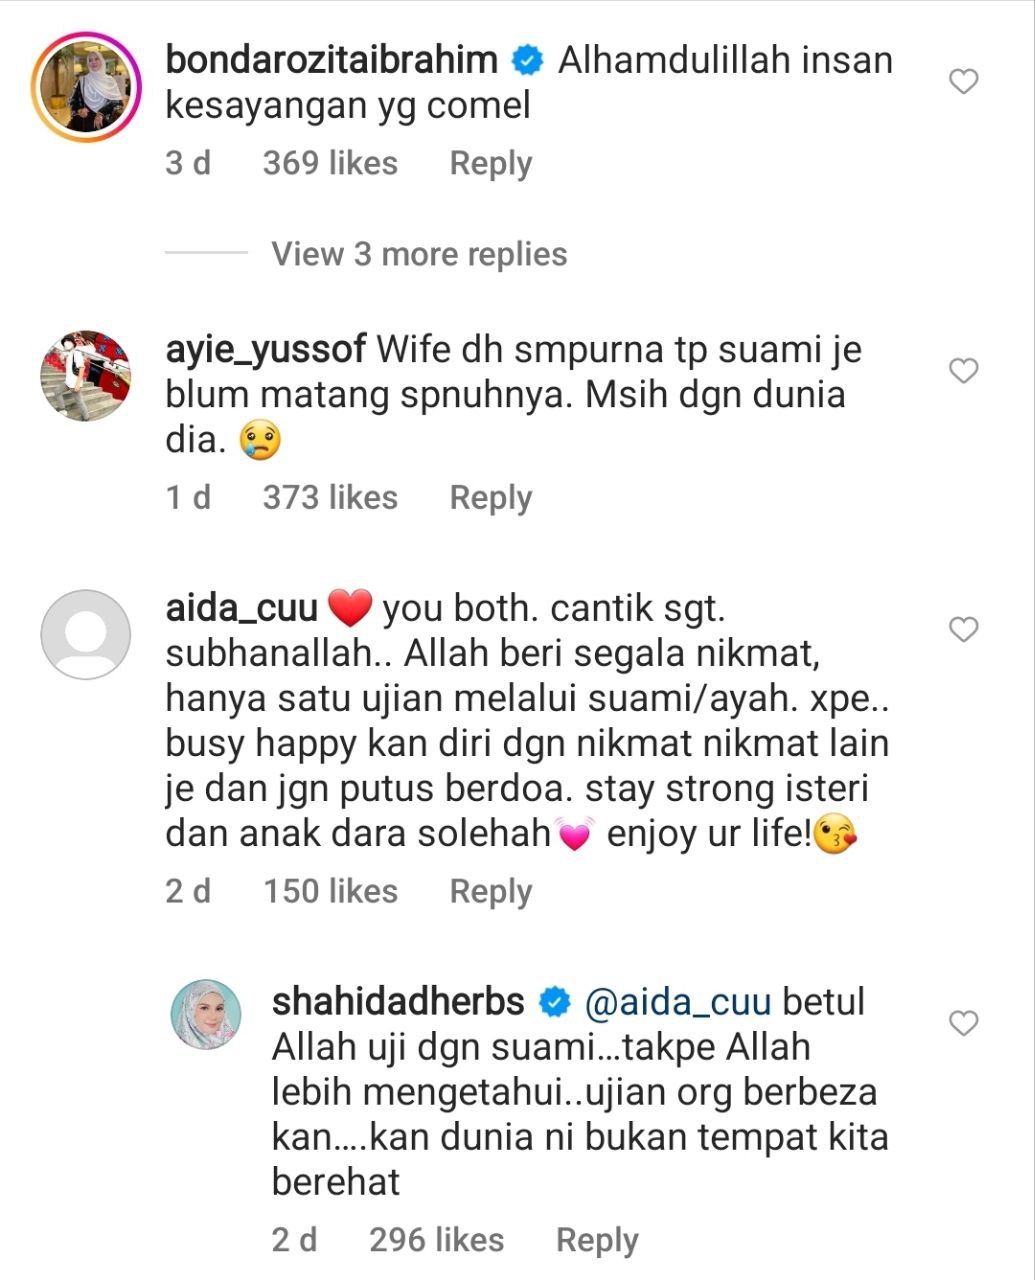Expand View 3 more replies
The image size is (1035, 1280).
[x=419, y=254]
